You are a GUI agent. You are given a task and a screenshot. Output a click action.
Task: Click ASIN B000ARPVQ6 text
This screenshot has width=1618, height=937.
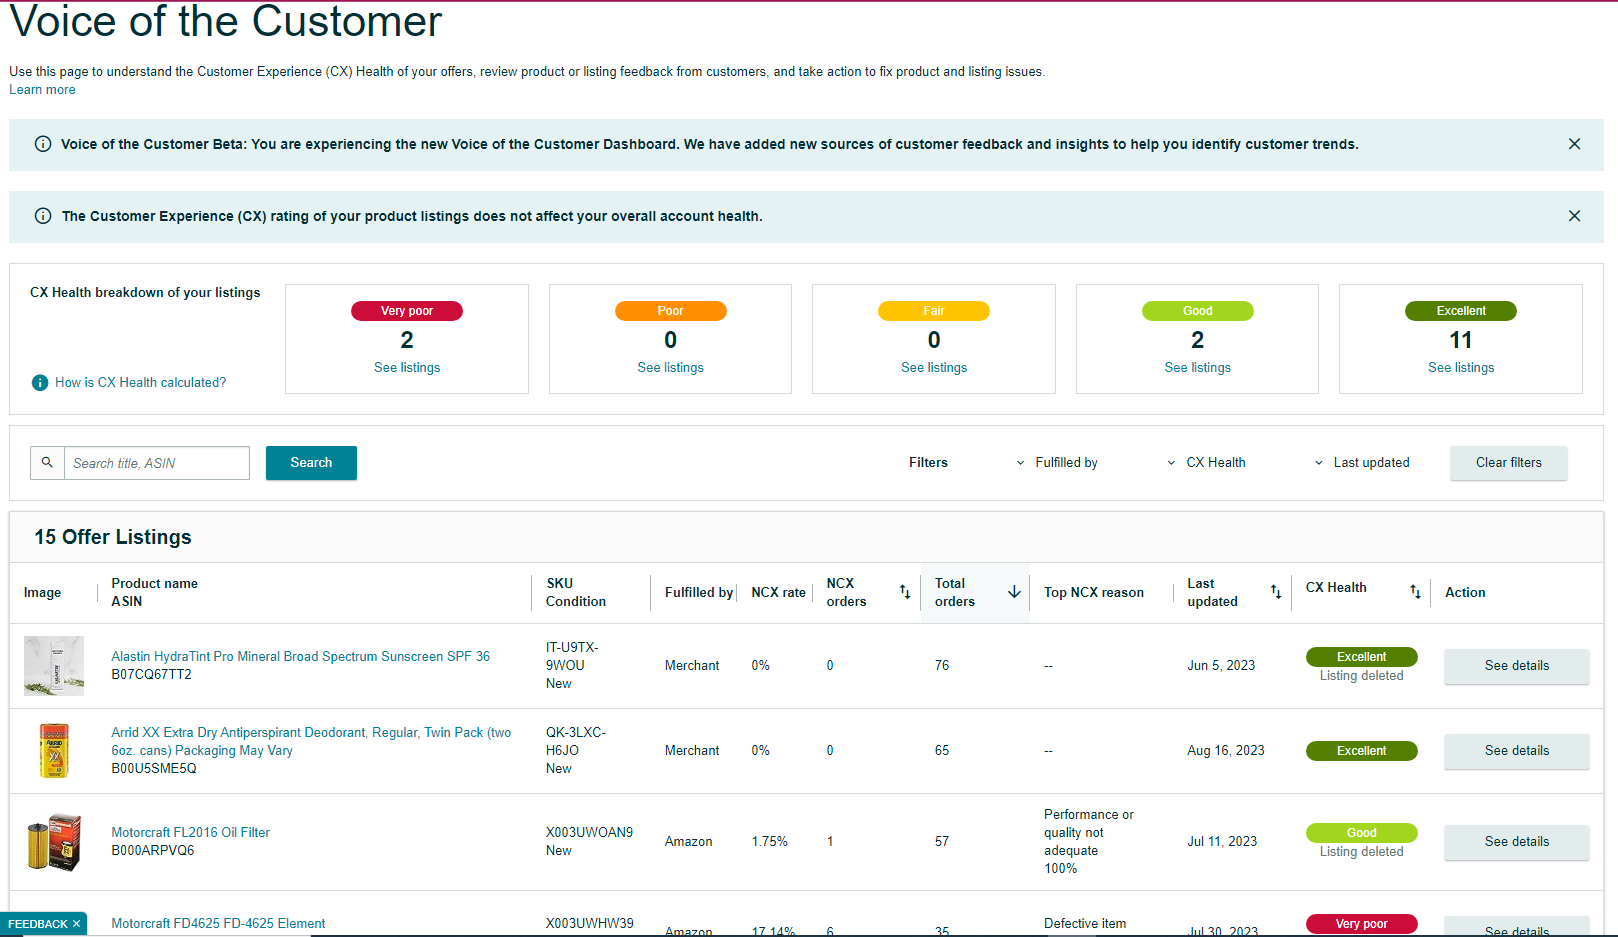[153, 851]
